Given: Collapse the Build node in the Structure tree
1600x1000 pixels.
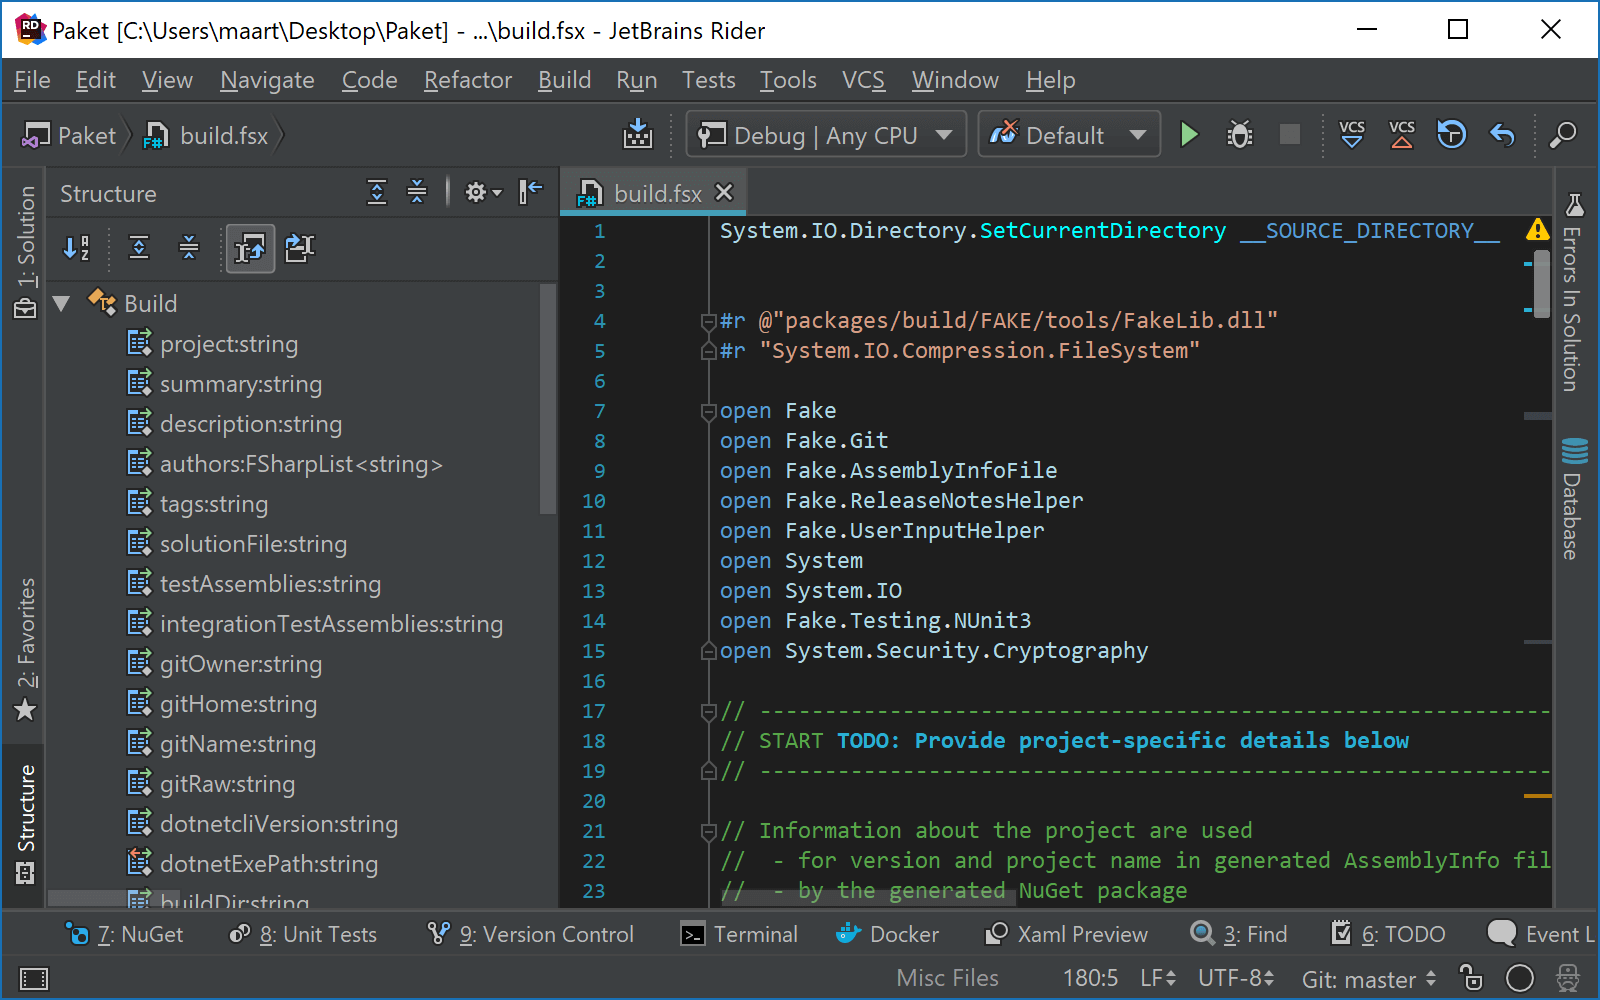Looking at the screenshot, I should point(61,303).
